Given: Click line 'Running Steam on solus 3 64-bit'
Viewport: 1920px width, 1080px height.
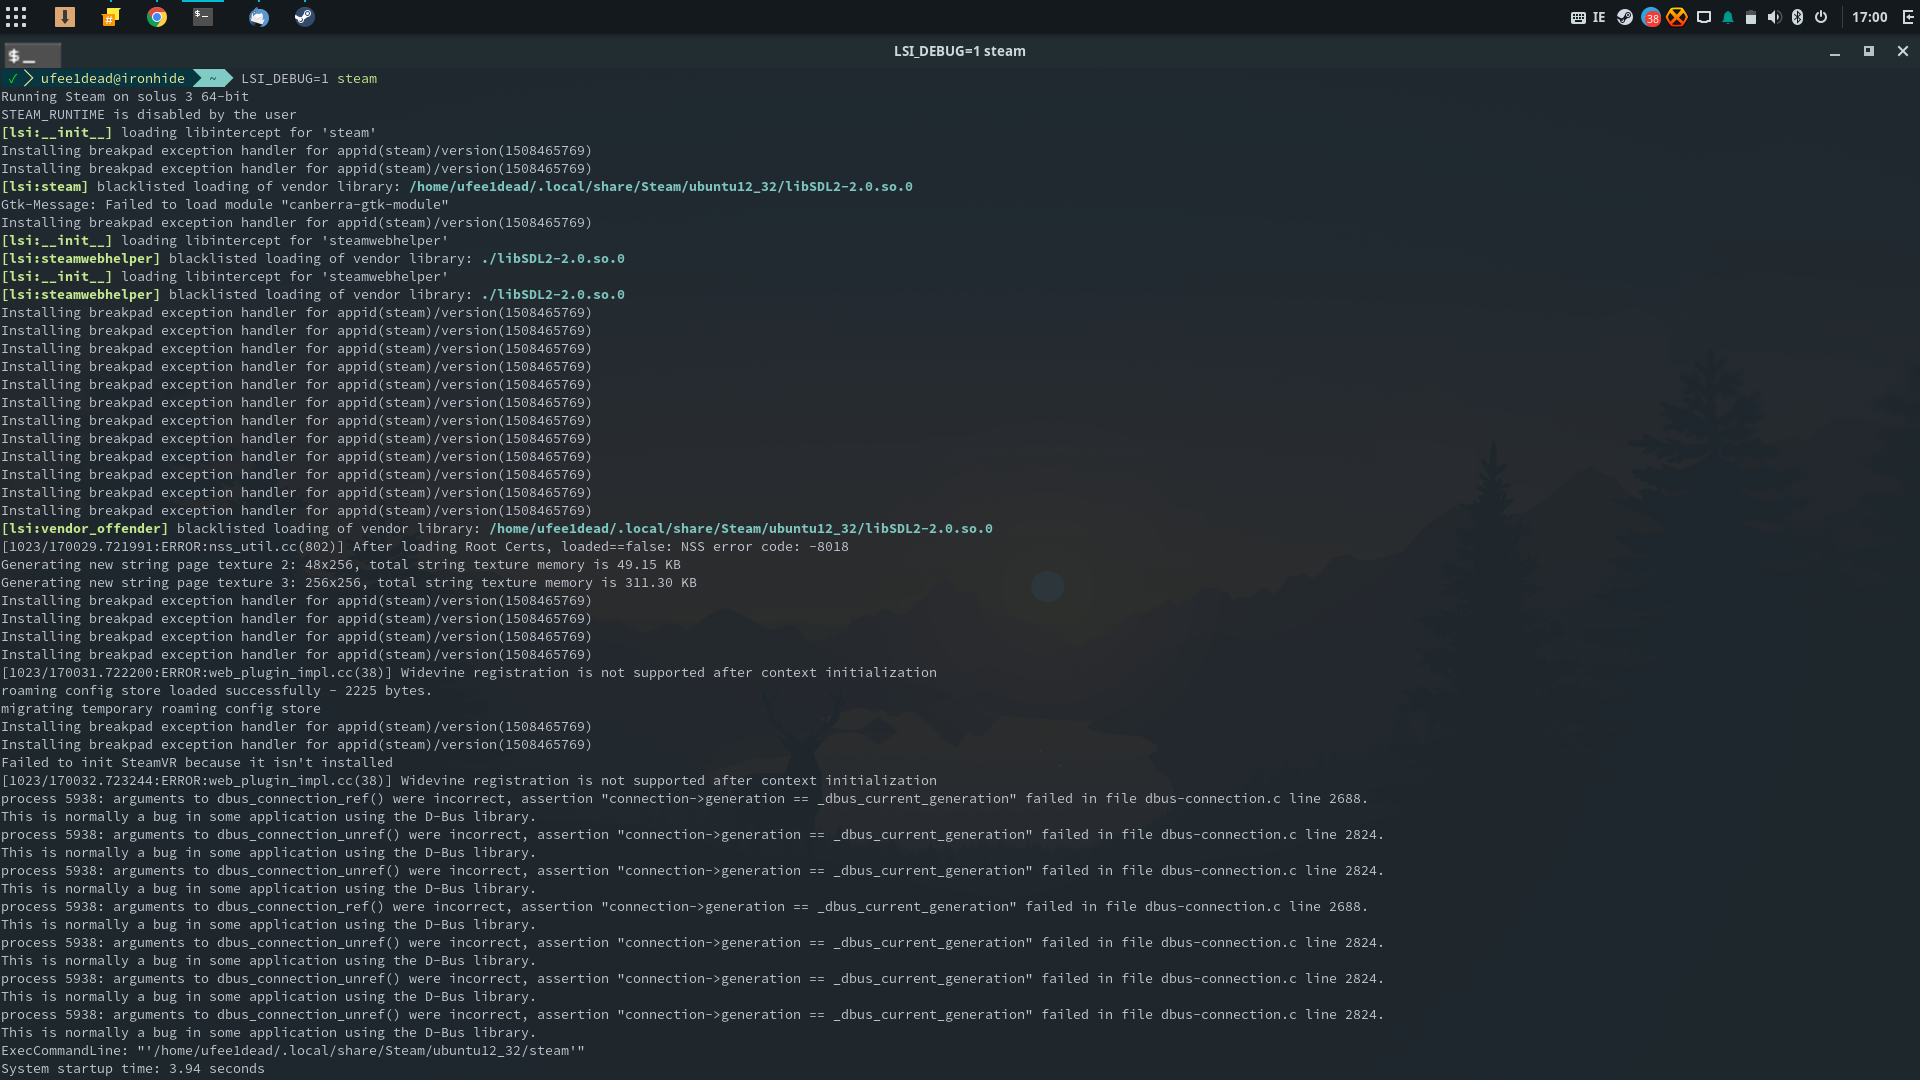Looking at the screenshot, I should click(125, 96).
